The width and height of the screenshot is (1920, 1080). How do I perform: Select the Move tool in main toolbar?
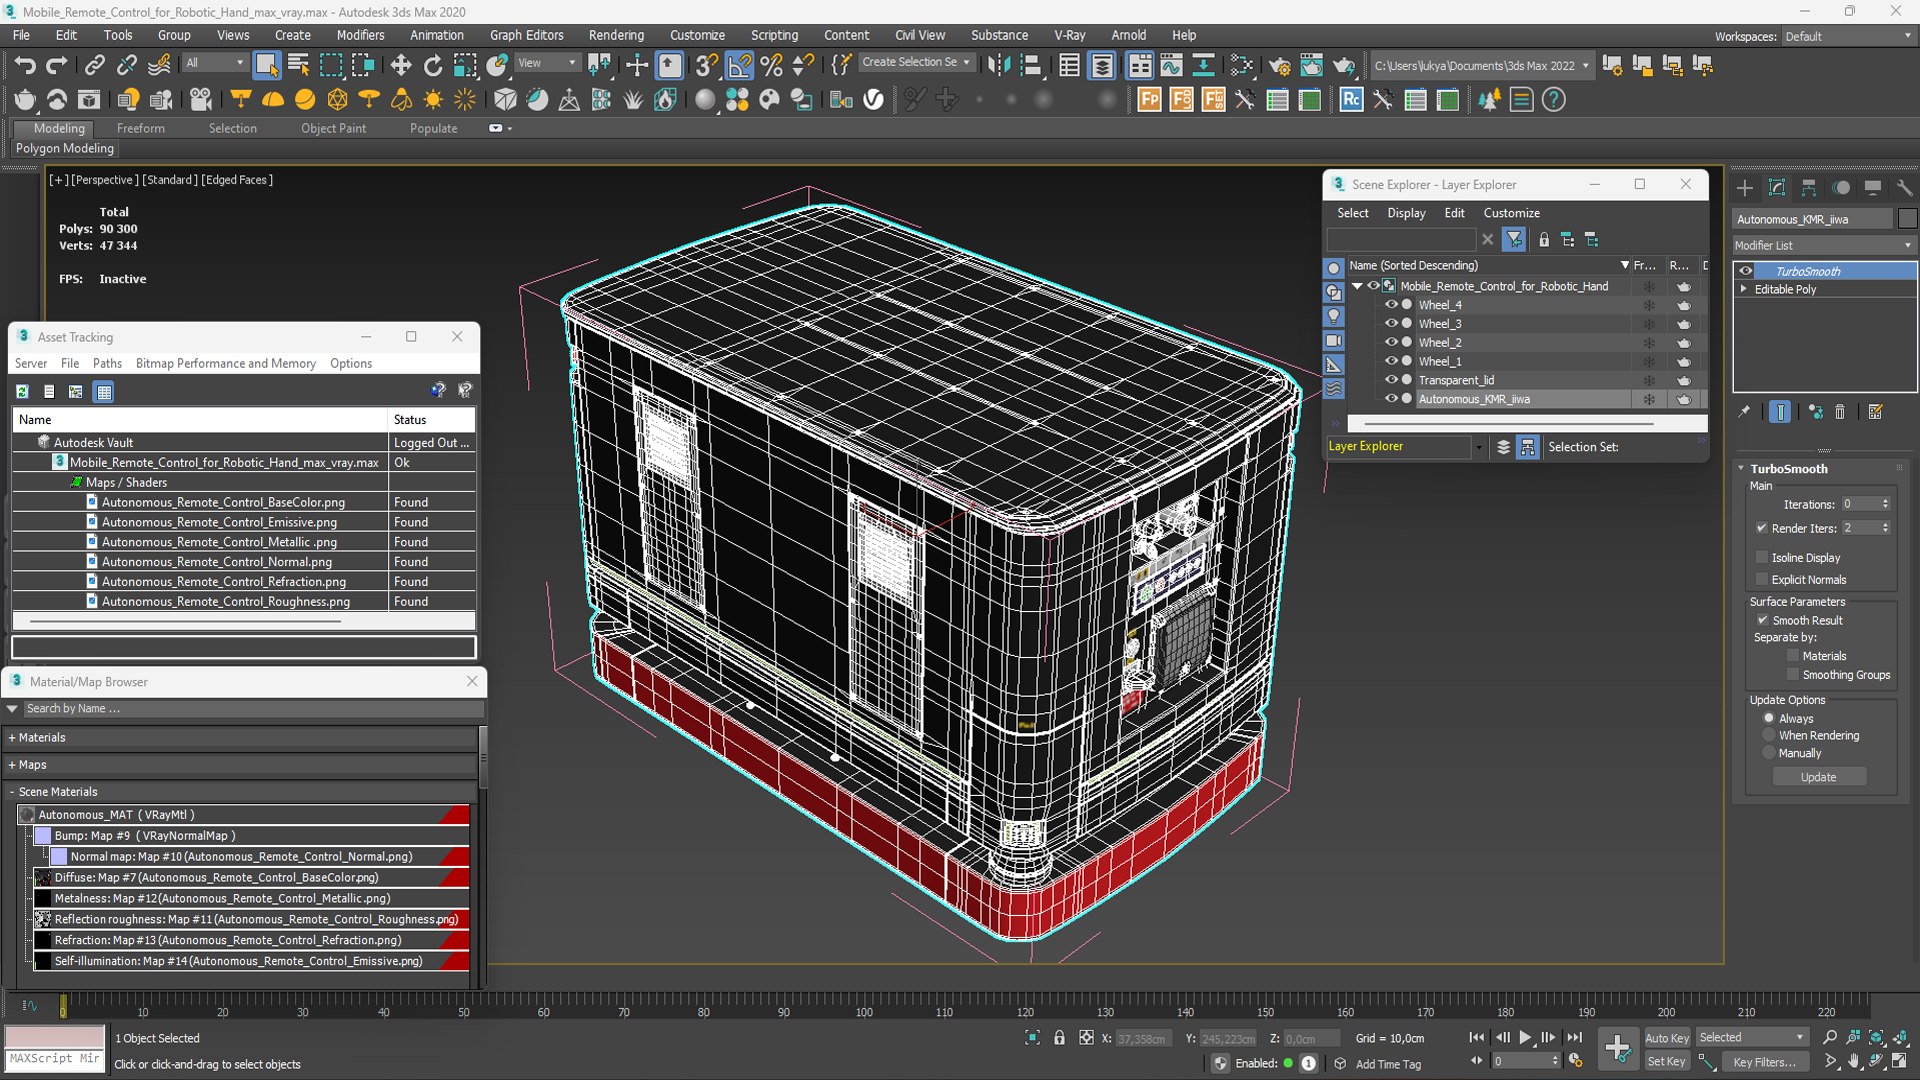click(x=401, y=66)
